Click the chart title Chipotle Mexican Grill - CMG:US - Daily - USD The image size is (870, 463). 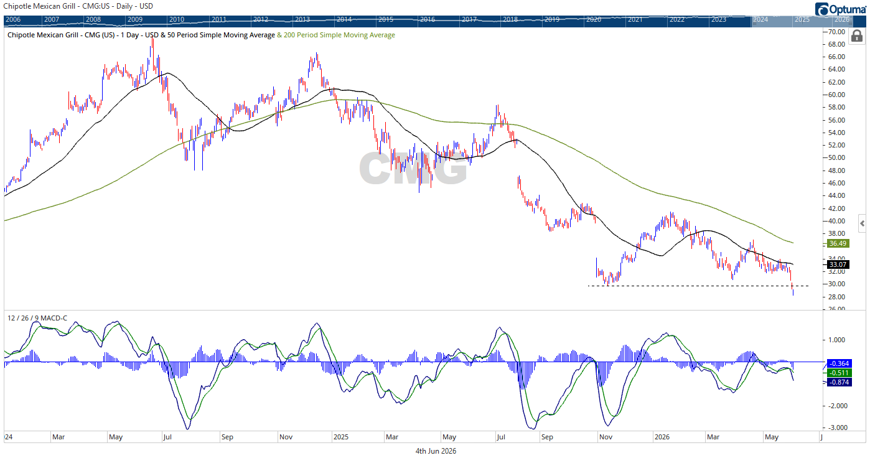coord(78,6)
